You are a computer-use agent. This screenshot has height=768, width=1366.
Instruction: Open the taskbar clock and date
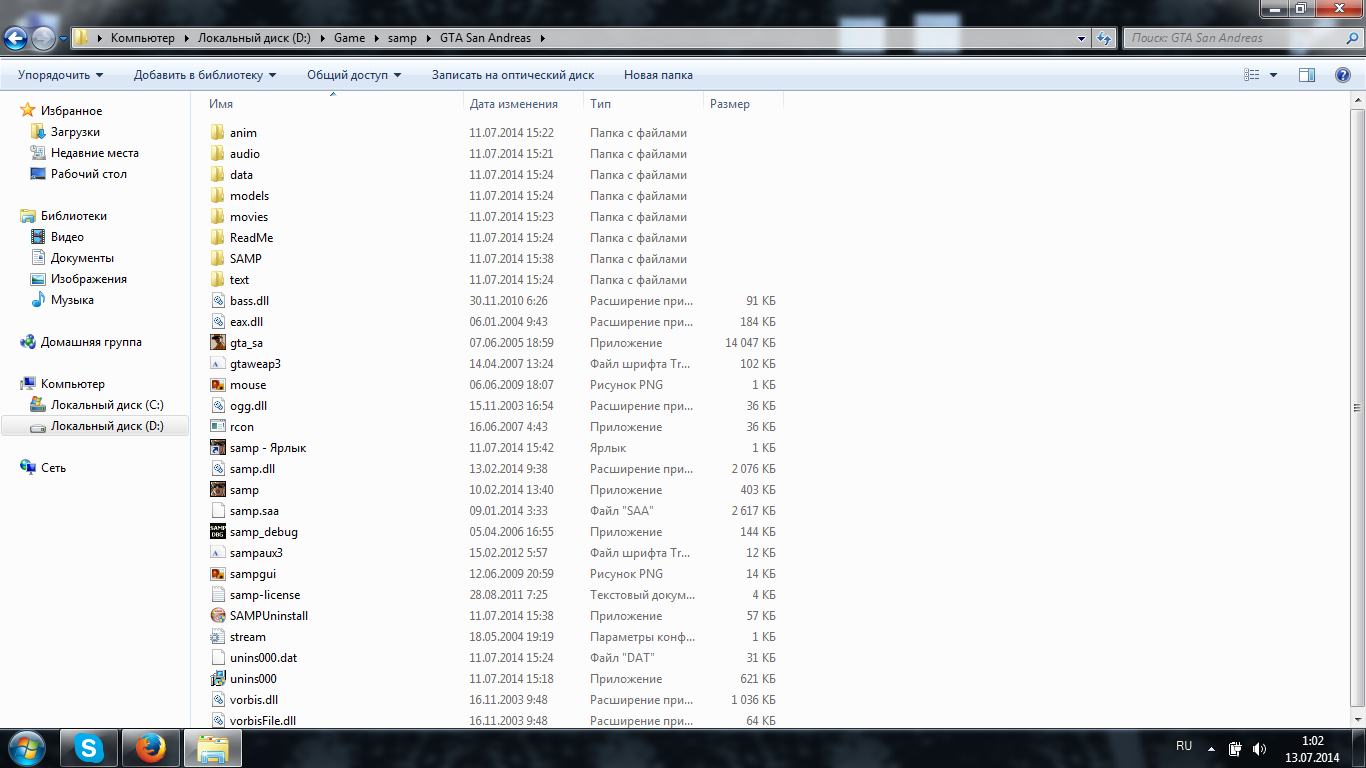coord(1313,749)
